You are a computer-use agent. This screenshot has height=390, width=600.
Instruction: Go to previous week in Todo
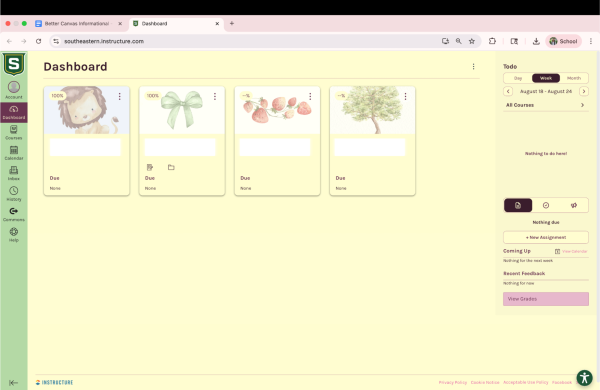(508, 91)
